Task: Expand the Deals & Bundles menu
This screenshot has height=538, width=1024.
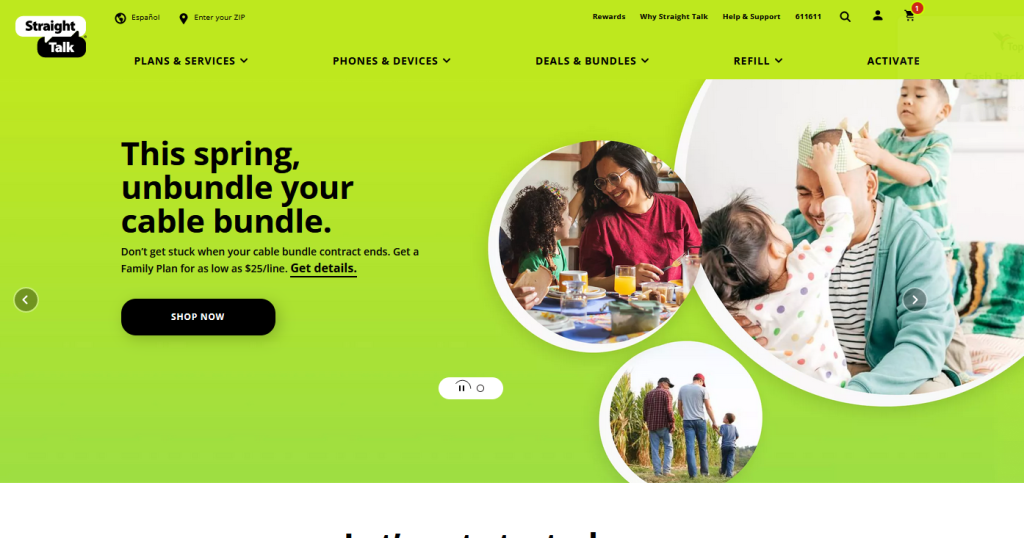Action: [x=592, y=61]
